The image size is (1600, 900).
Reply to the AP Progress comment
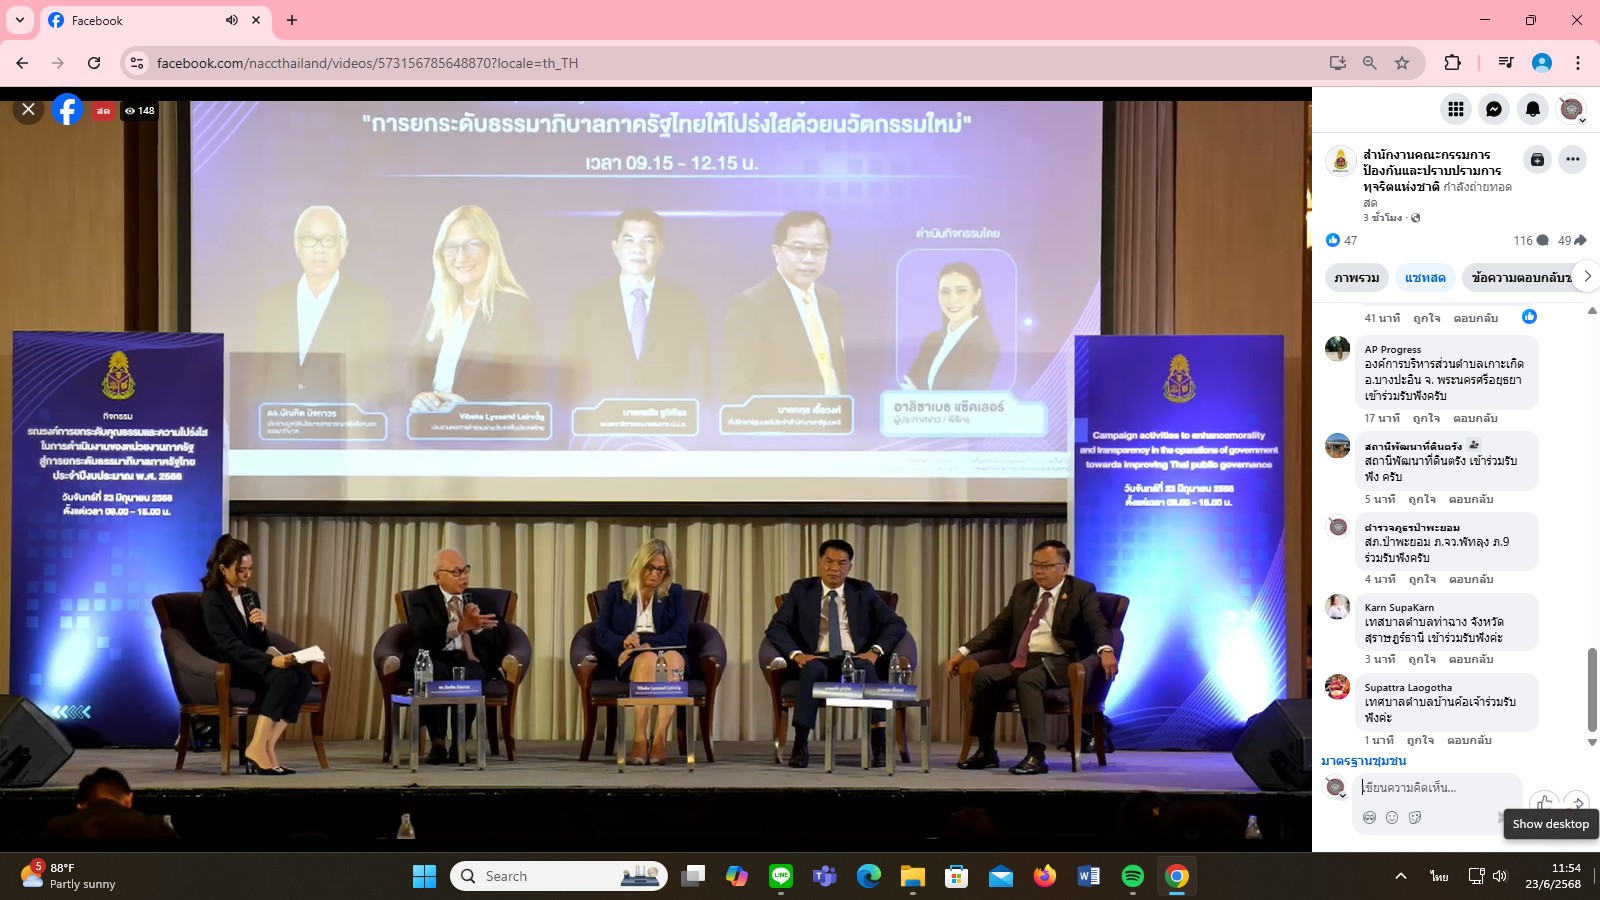point(1475,419)
